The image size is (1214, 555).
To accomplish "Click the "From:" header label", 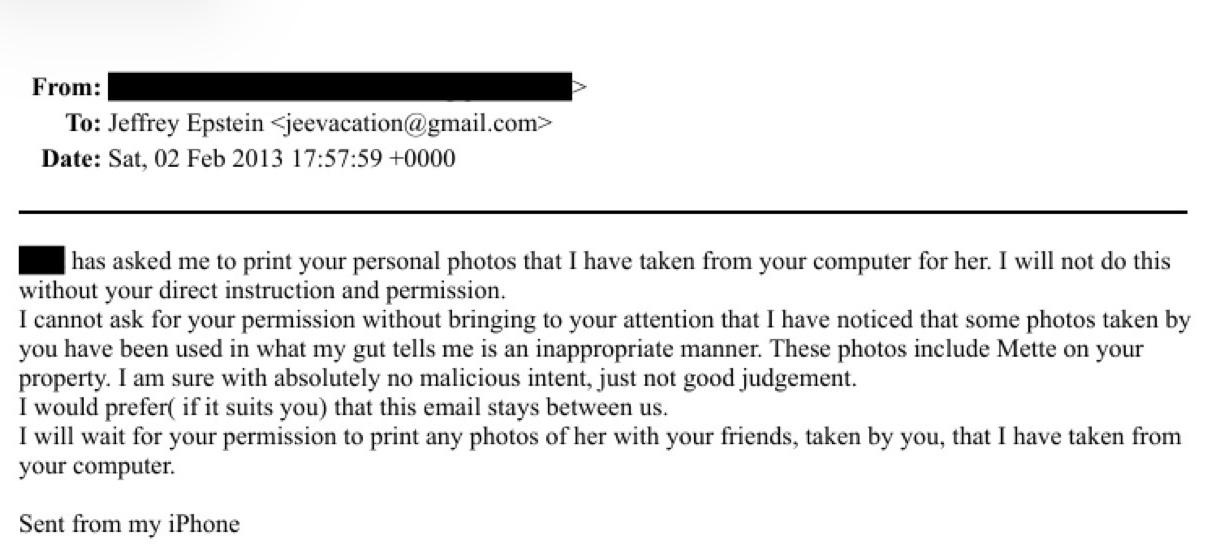I will [66, 88].
